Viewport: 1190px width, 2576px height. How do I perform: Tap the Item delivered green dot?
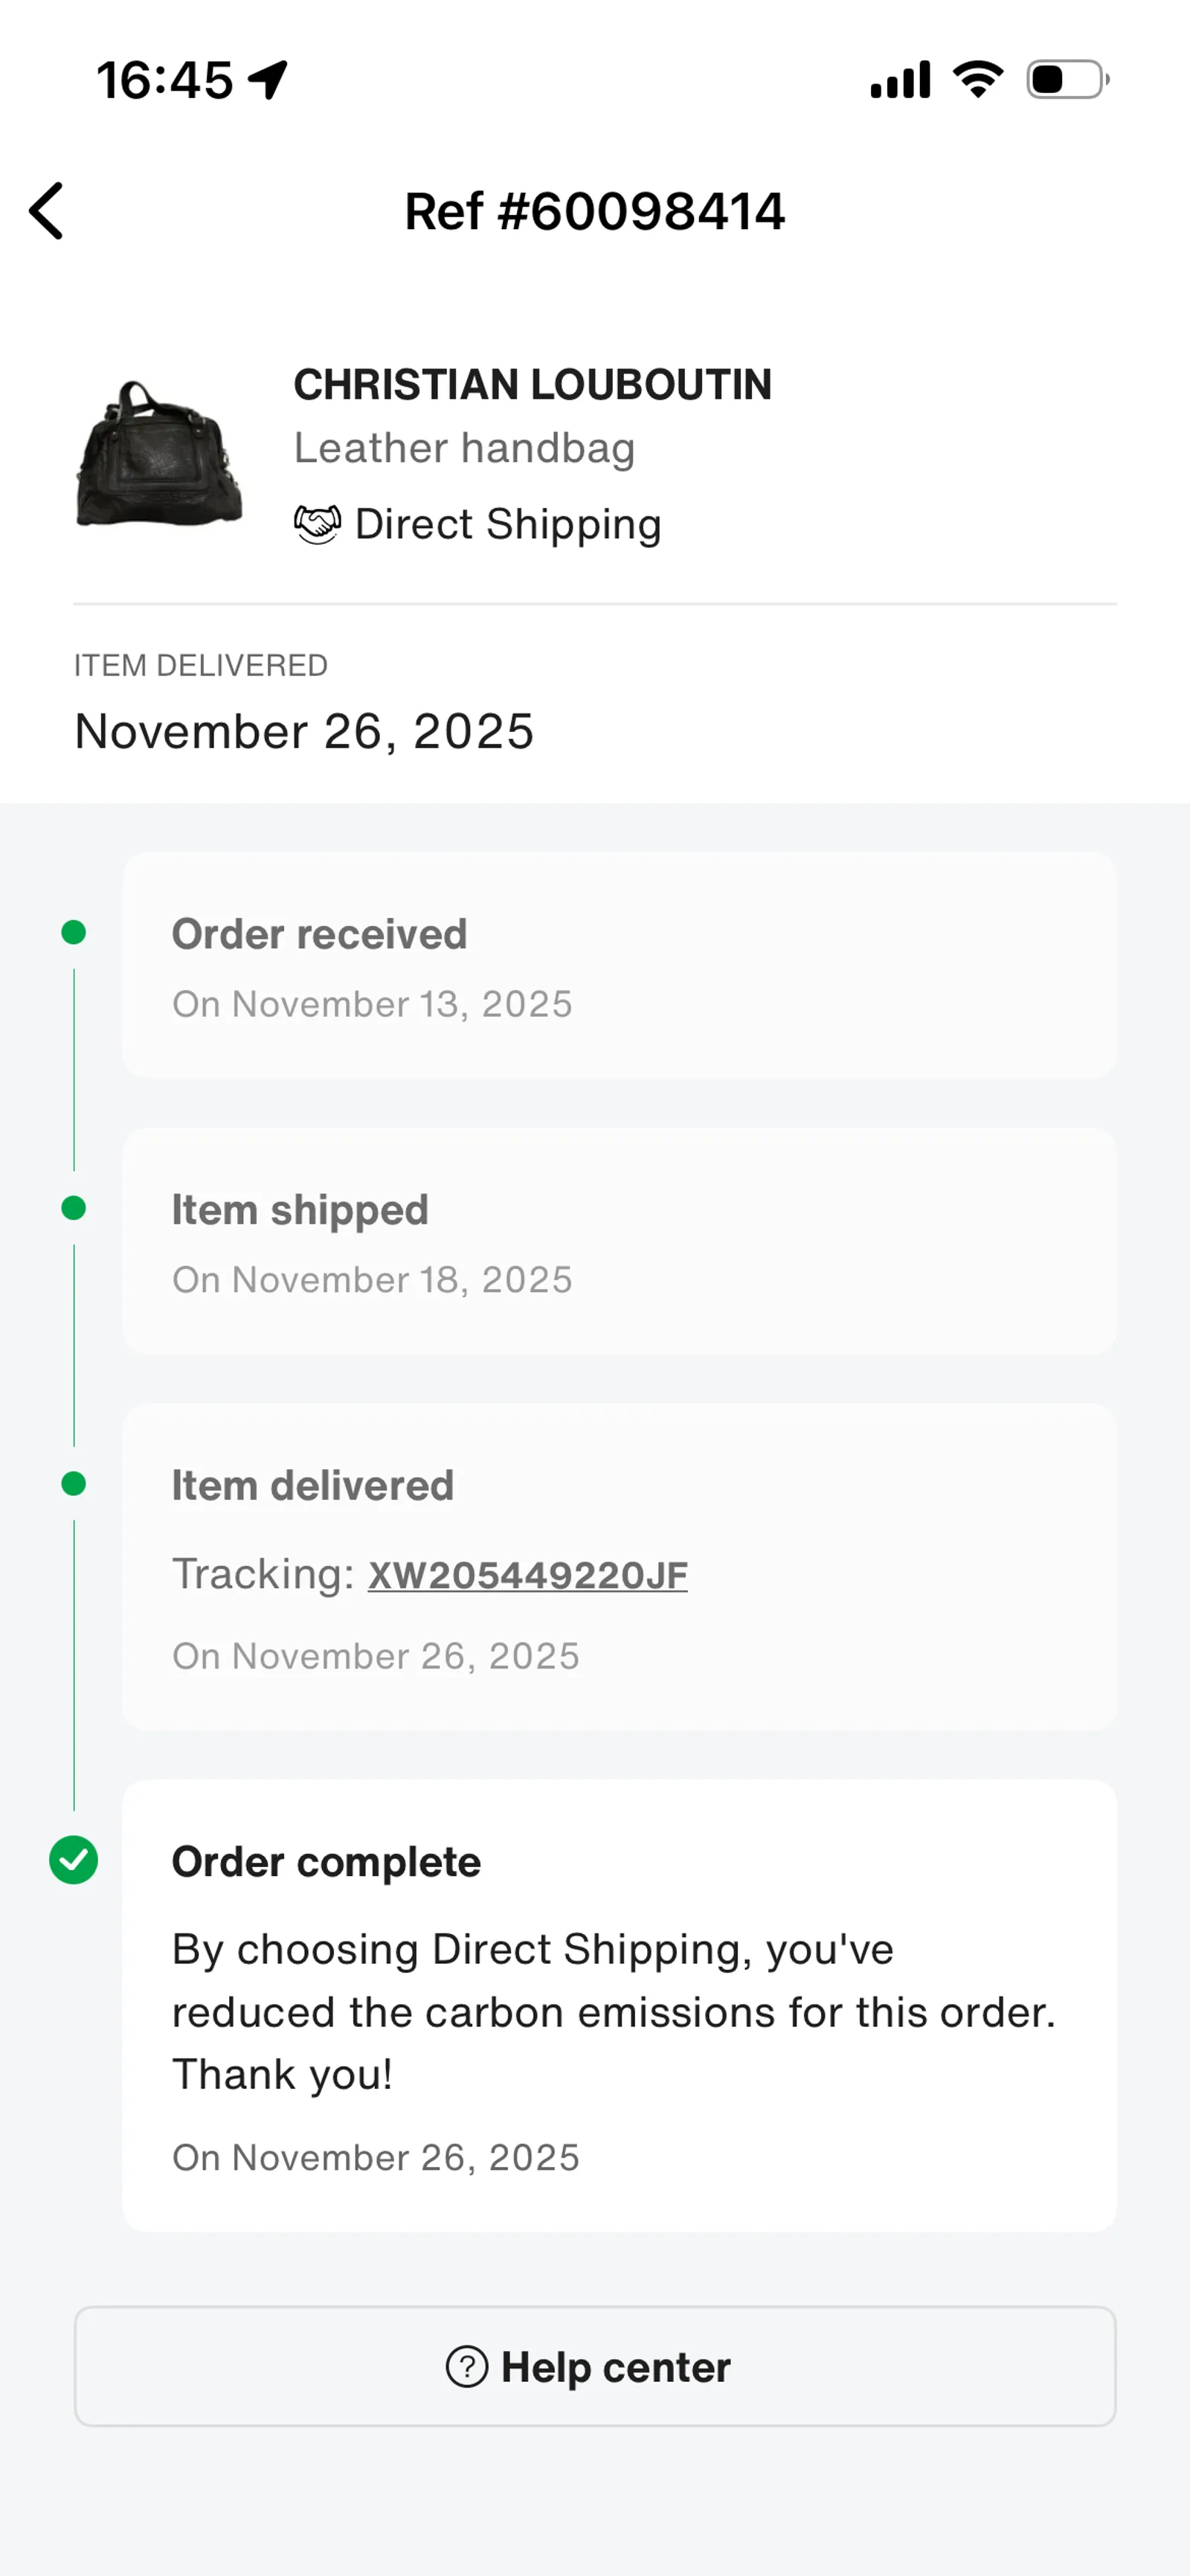pos(74,1483)
